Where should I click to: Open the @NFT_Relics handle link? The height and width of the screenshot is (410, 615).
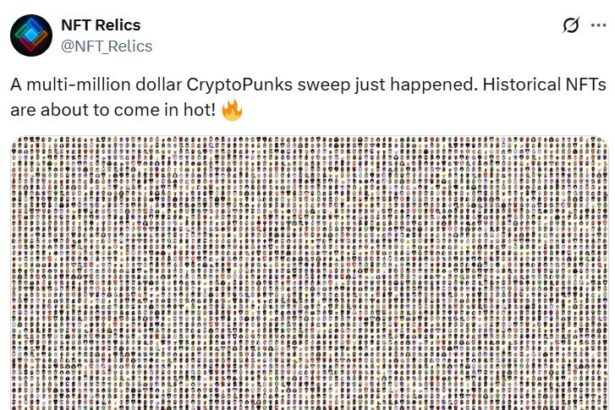[x=108, y=45]
